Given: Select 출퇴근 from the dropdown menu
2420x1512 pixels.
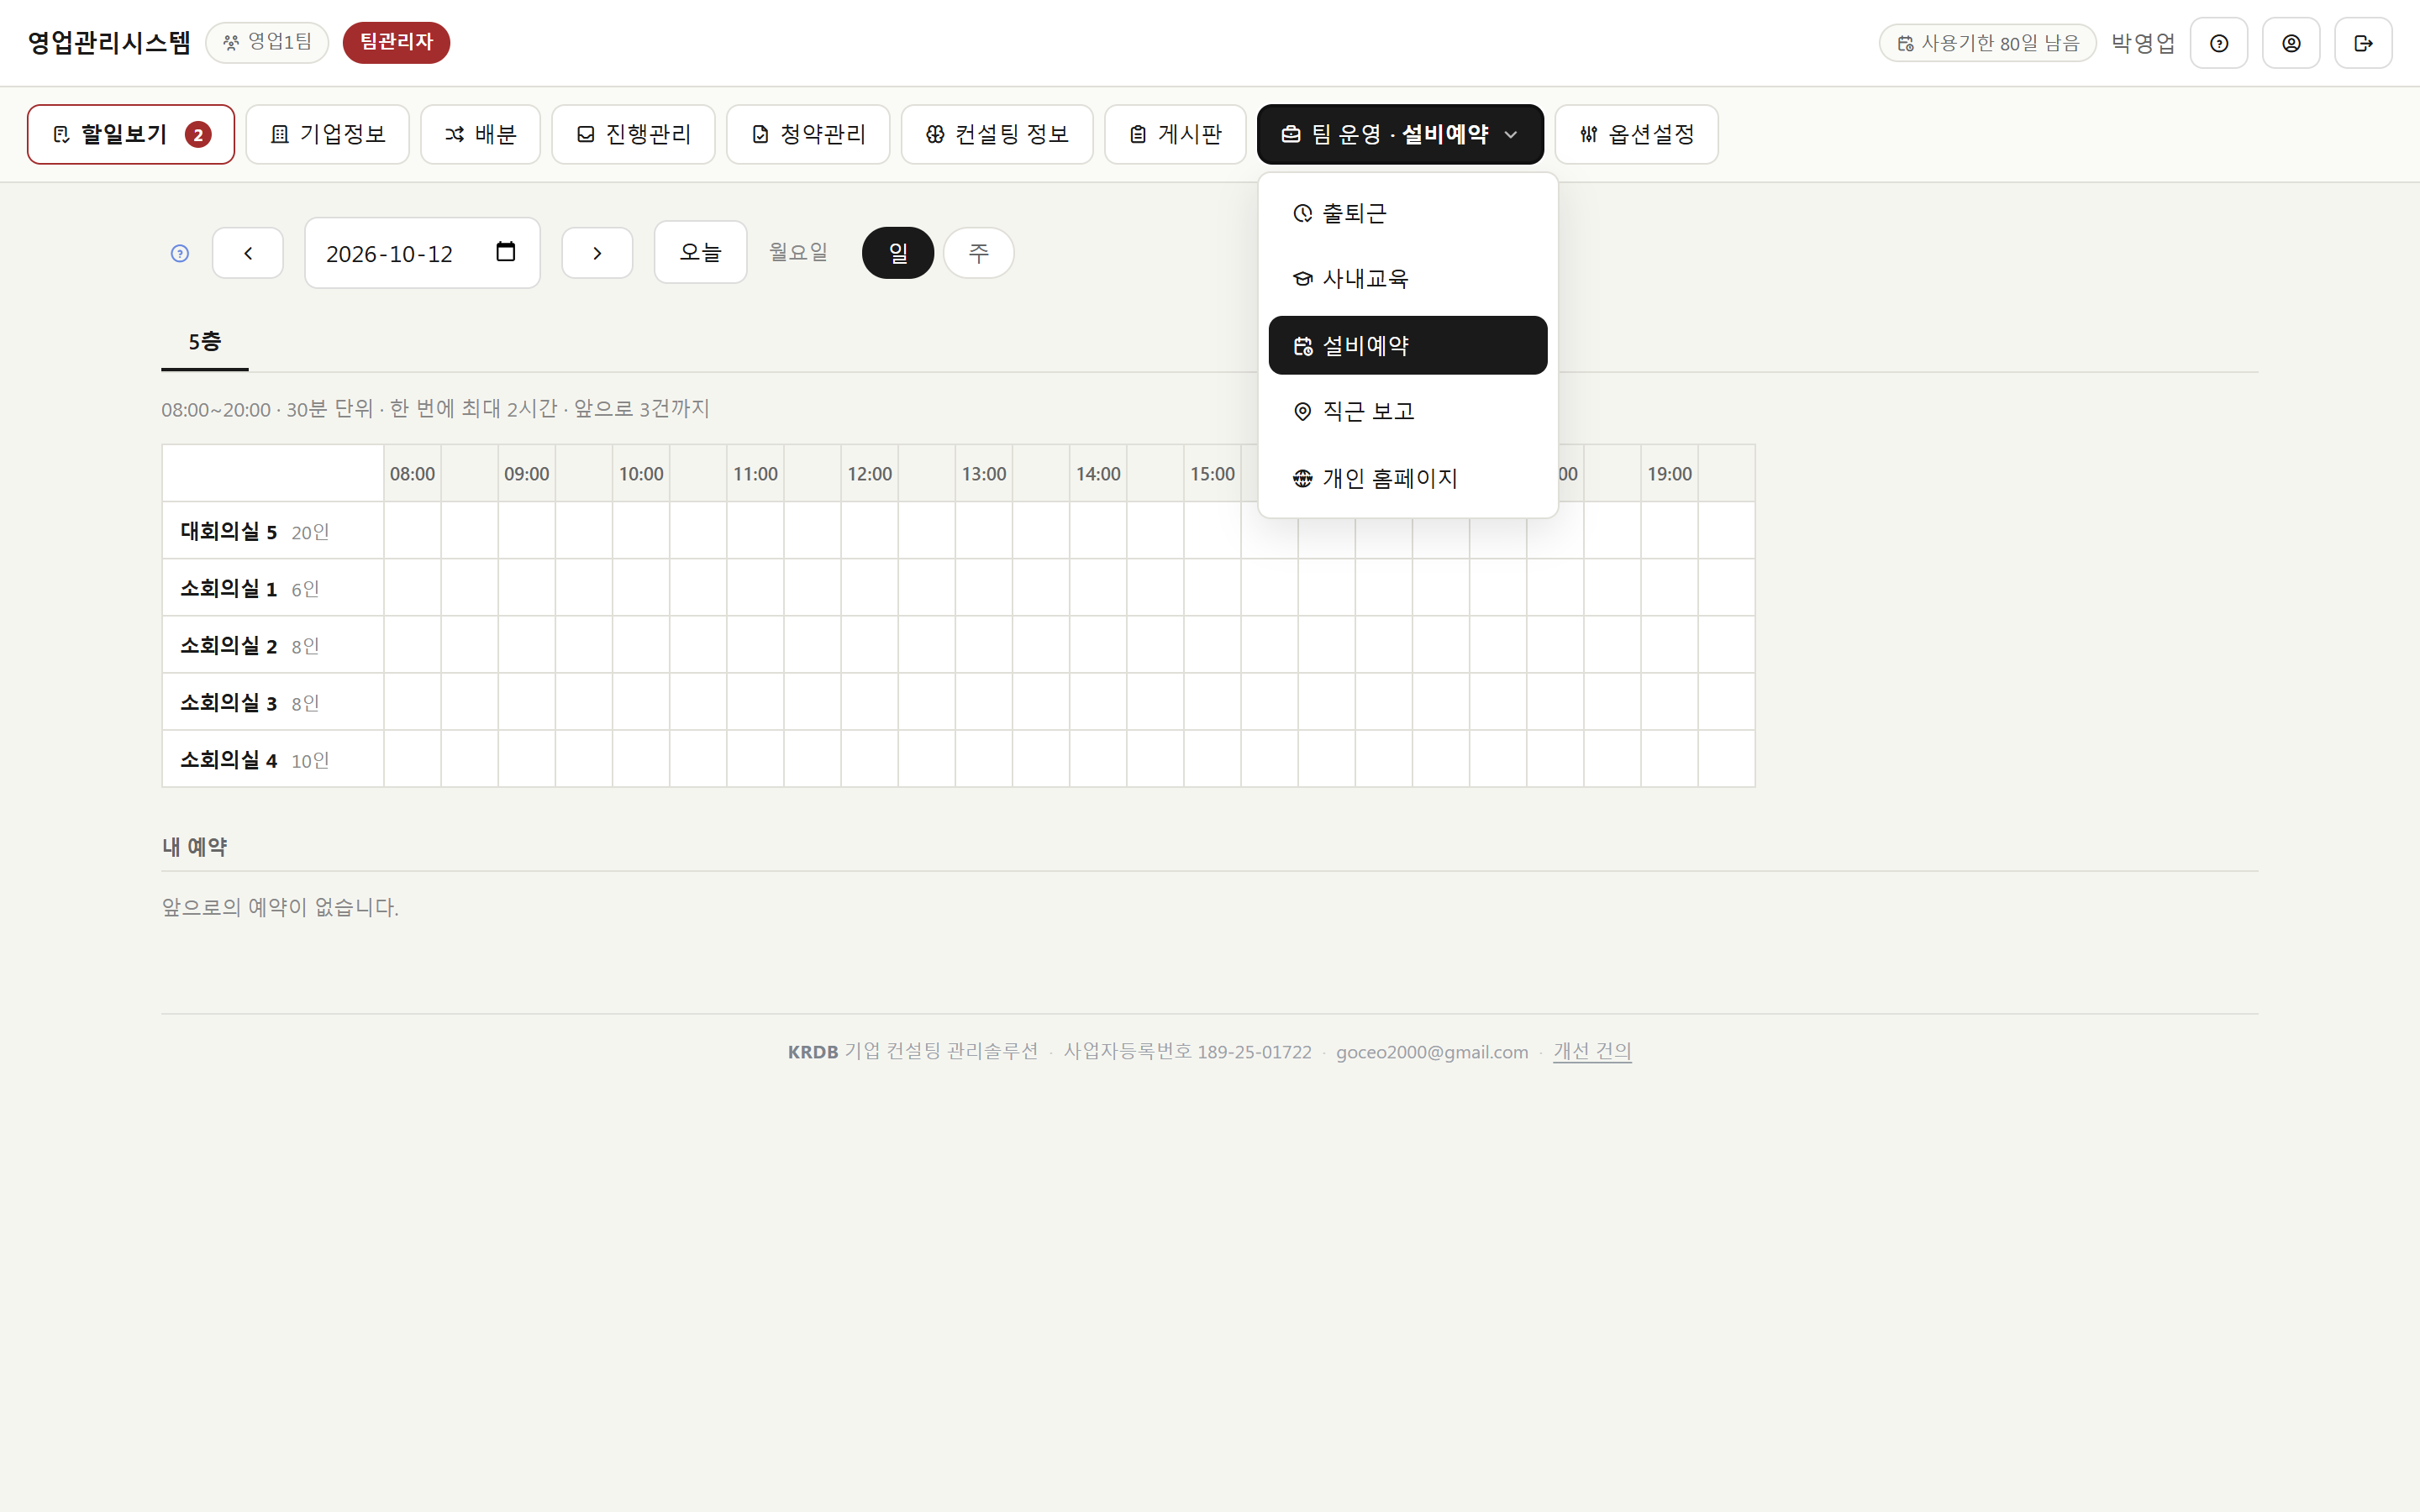Looking at the screenshot, I should [1407, 213].
